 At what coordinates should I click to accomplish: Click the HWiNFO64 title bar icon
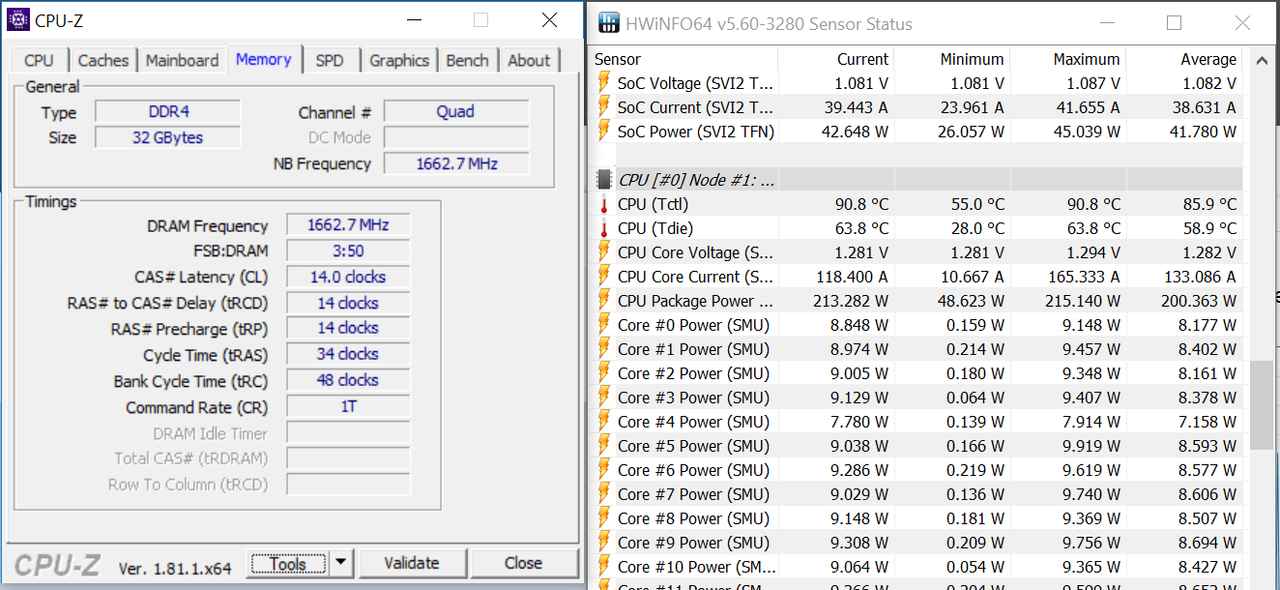[x=607, y=23]
